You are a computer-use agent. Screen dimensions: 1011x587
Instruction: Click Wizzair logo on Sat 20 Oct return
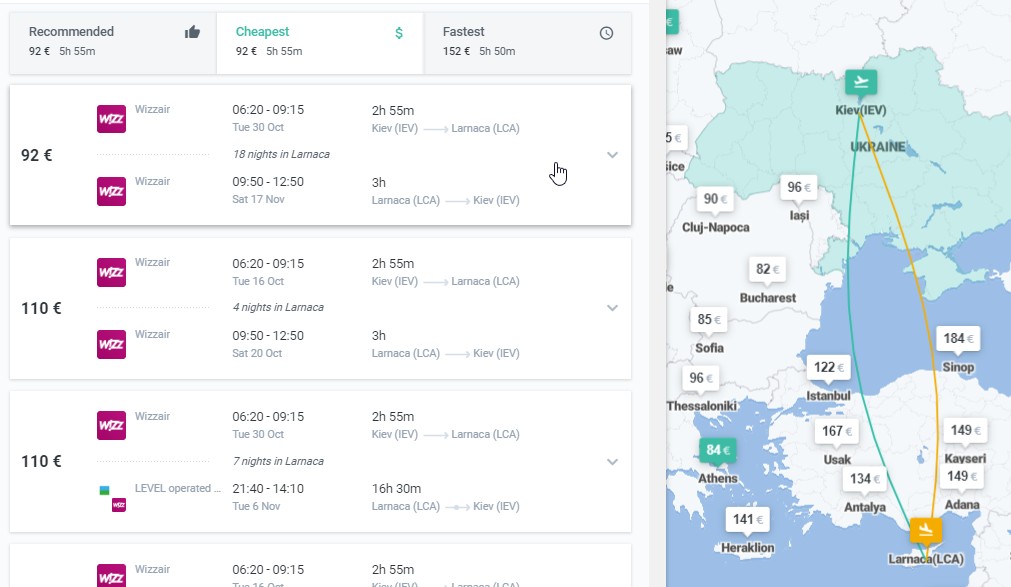point(112,344)
